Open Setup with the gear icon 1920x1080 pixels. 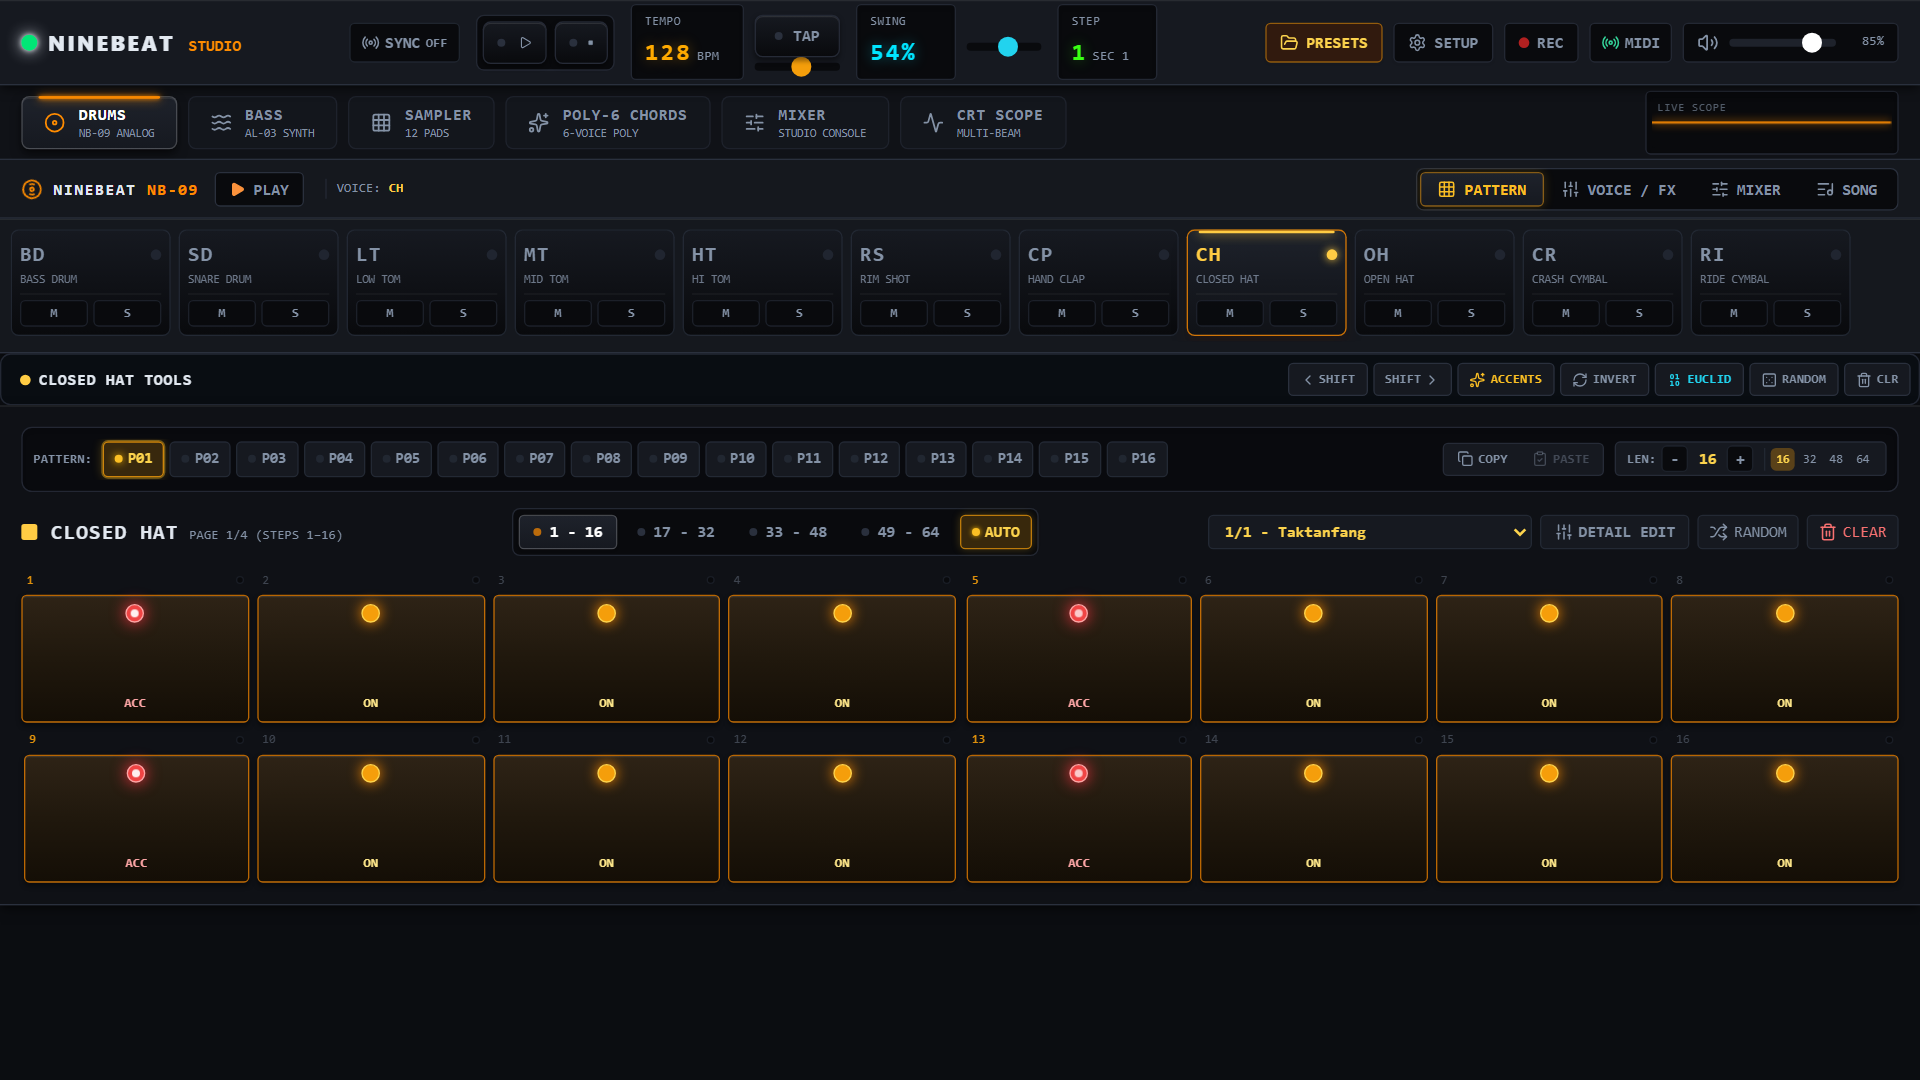(x=1443, y=43)
